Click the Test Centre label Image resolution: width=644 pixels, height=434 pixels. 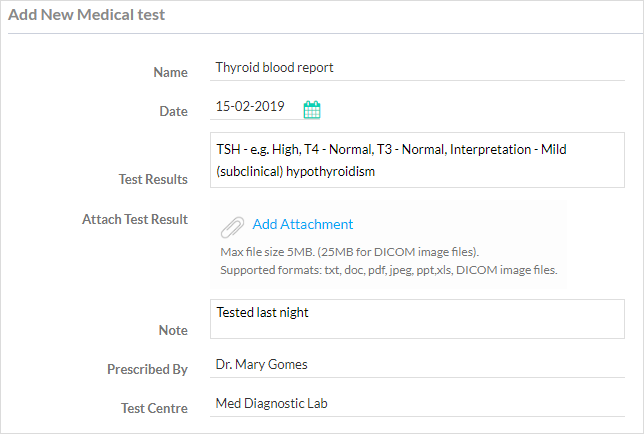click(154, 408)
